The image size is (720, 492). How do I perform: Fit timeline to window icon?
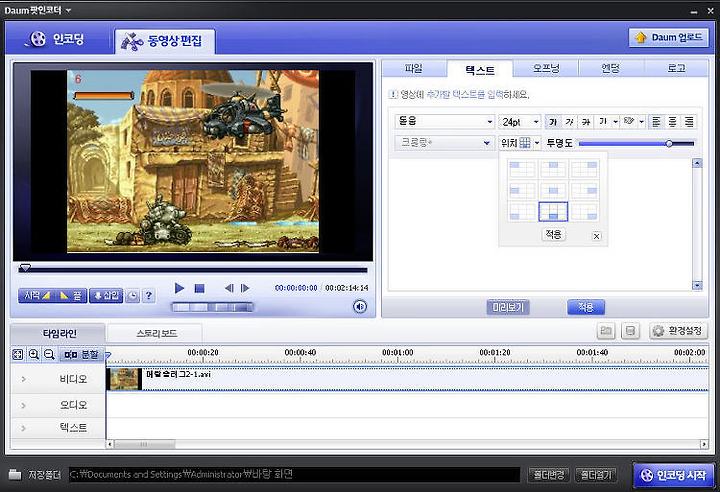17,354
